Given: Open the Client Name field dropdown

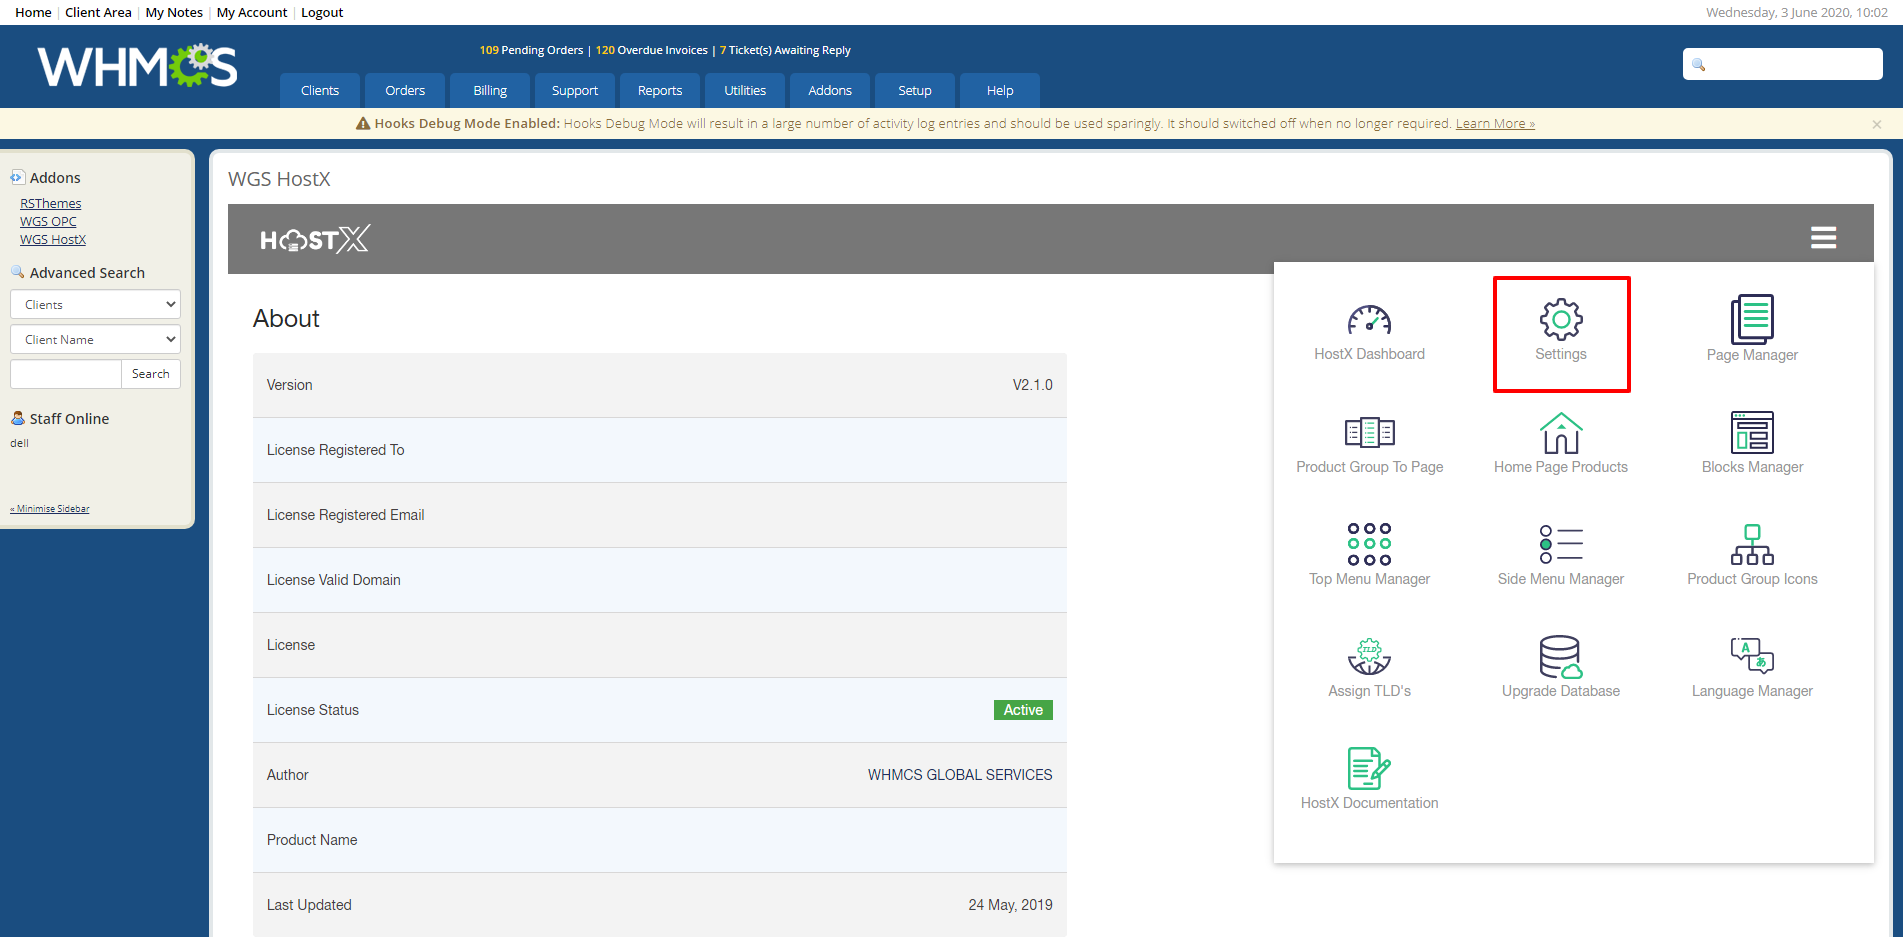Looking at the screenshot, I should tap(95, 339).
